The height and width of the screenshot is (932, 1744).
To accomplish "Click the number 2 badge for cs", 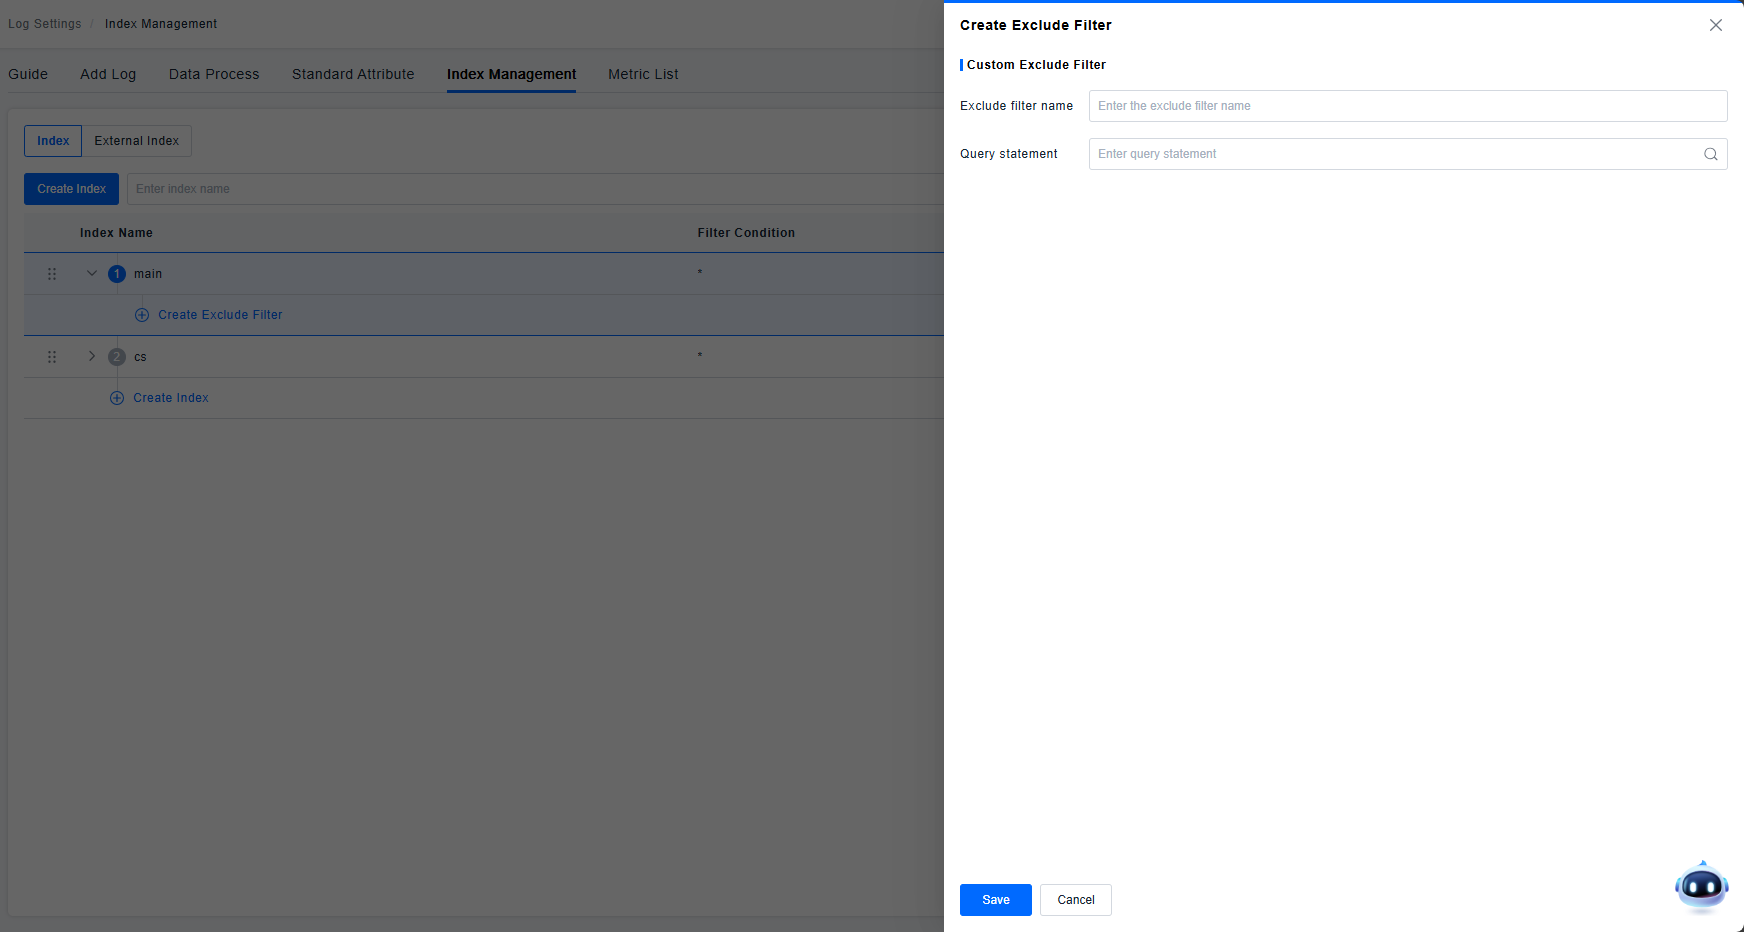I will [117, 357].
